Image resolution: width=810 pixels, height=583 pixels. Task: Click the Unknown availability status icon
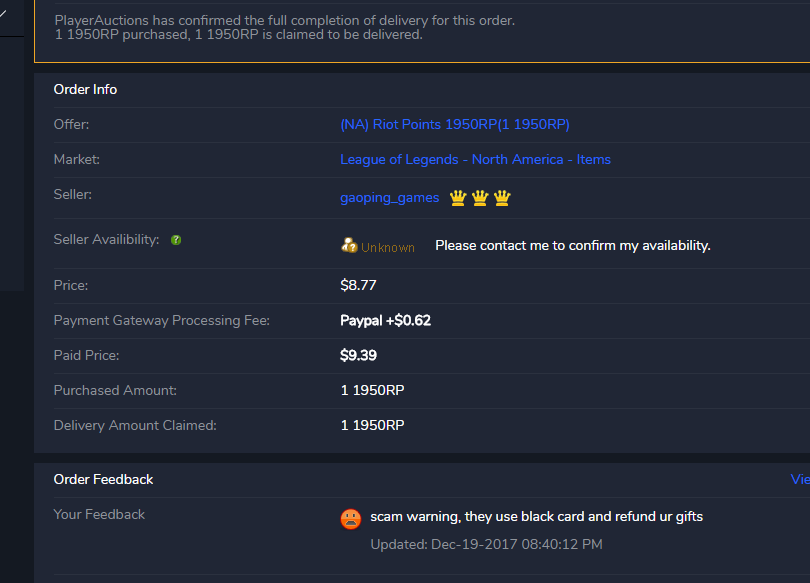click(x=348, y=245)
